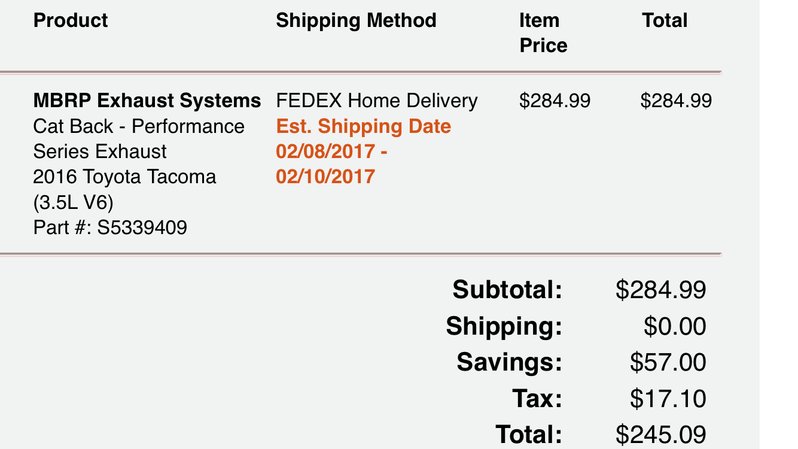The width and height of the screenshot is (798, 449).
Task: Click the Subtotal: label
Action: pos(507,290)
